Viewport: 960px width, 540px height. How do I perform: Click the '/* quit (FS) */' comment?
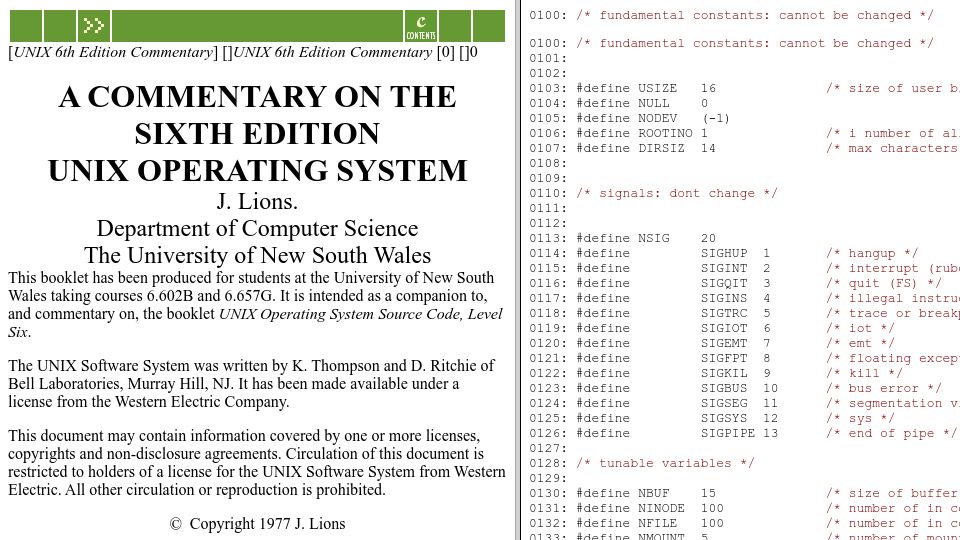pyautogui.click(x=883, y=283)
